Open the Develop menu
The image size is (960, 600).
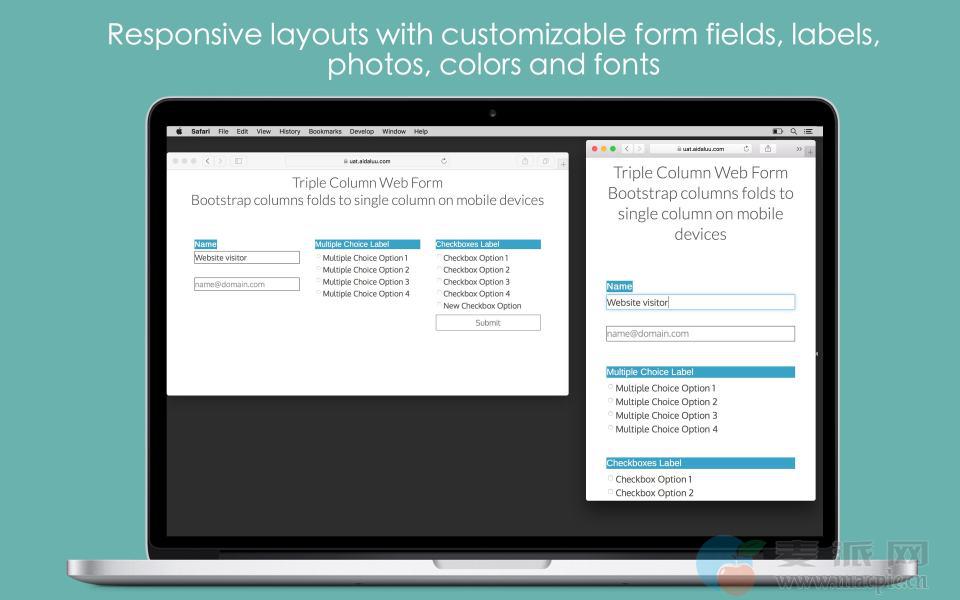(361, 131)
